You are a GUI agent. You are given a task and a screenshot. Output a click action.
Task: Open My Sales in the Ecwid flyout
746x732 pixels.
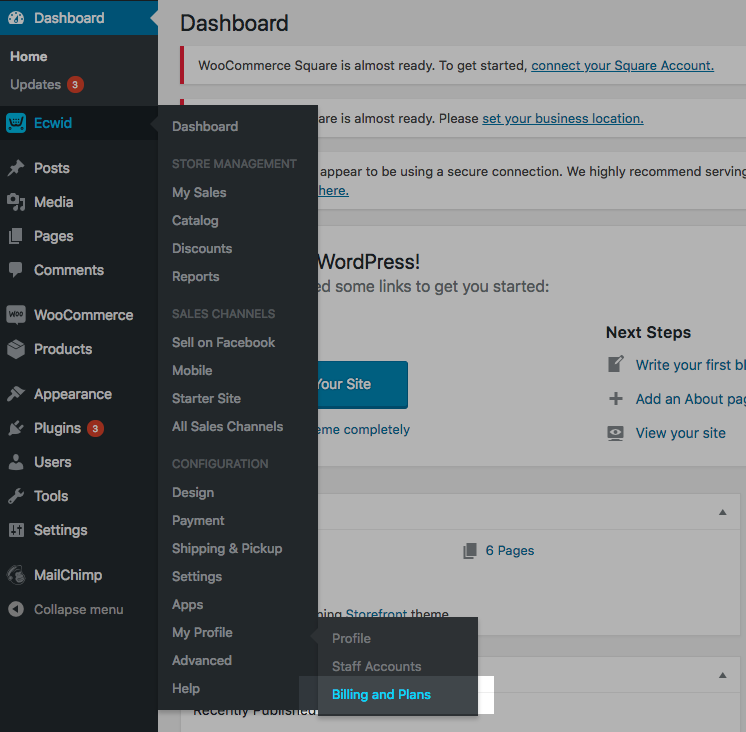[199, 193]
